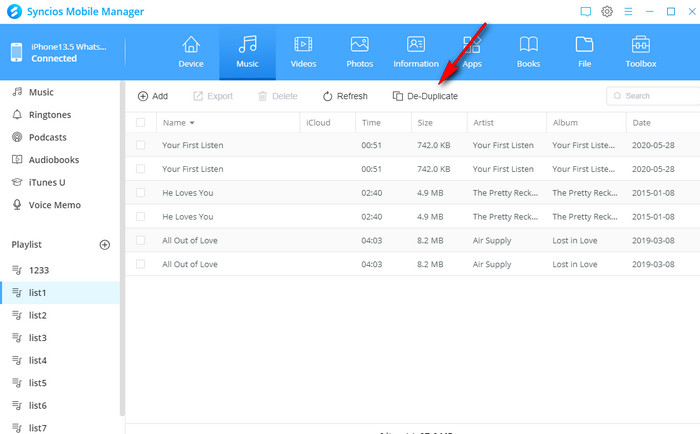
Task: Open the Toolbox tab
Action: tap(641, 52)
